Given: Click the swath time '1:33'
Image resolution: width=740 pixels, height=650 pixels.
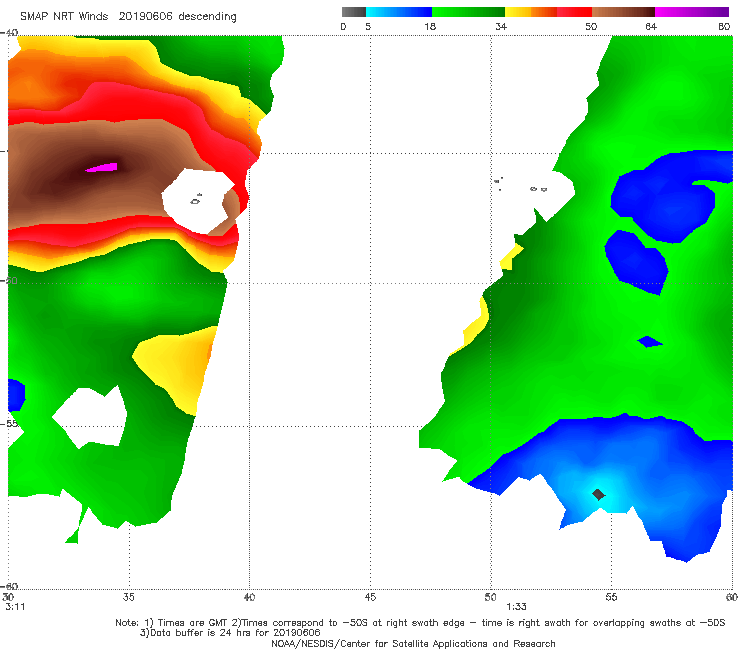Looking at the screenshot, I should [x=516, y=607].
